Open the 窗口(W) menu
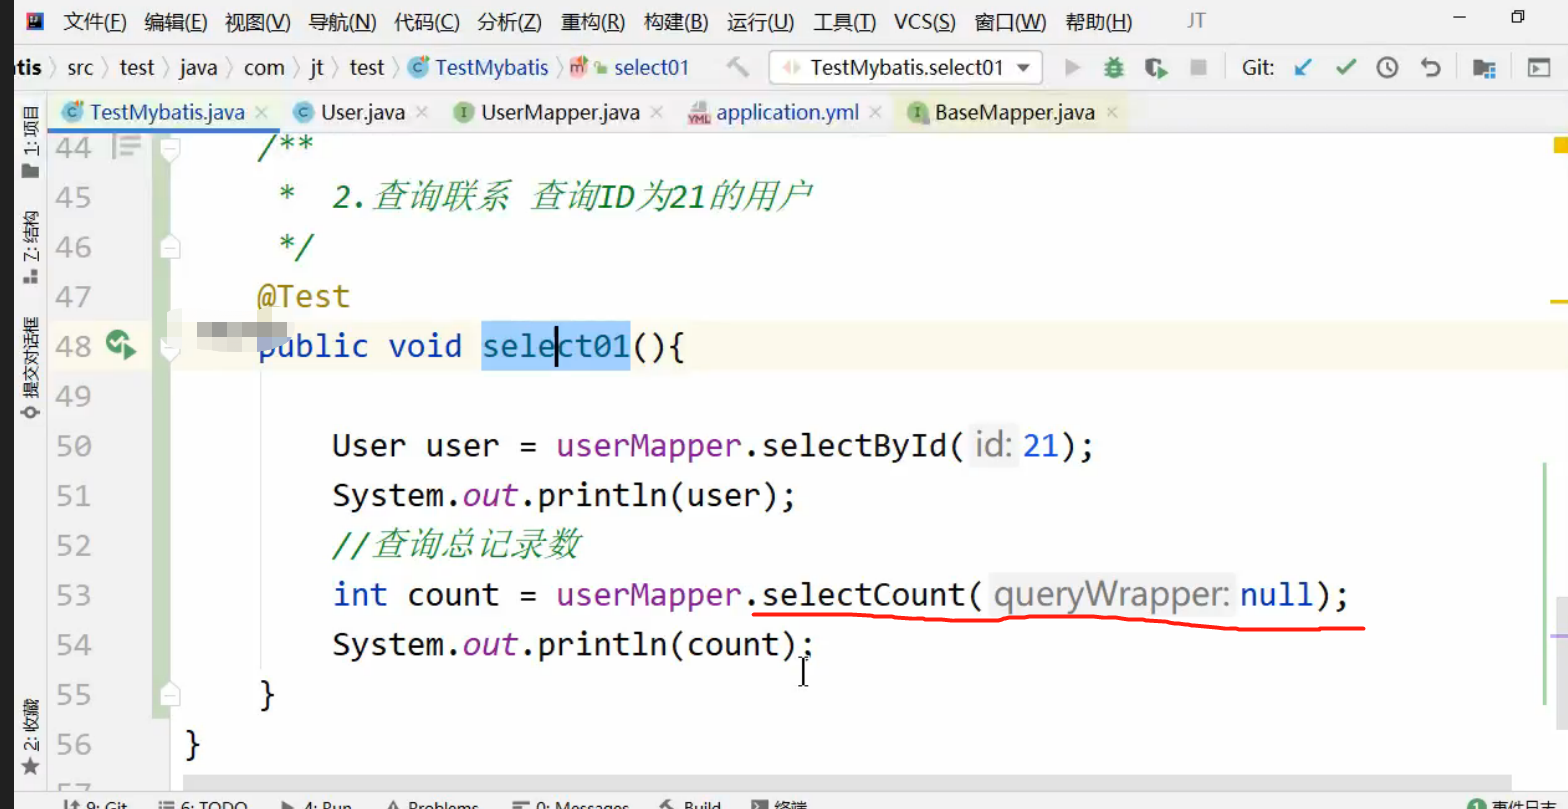This screenshot has height=809, width=1568. pos(1010,21)
